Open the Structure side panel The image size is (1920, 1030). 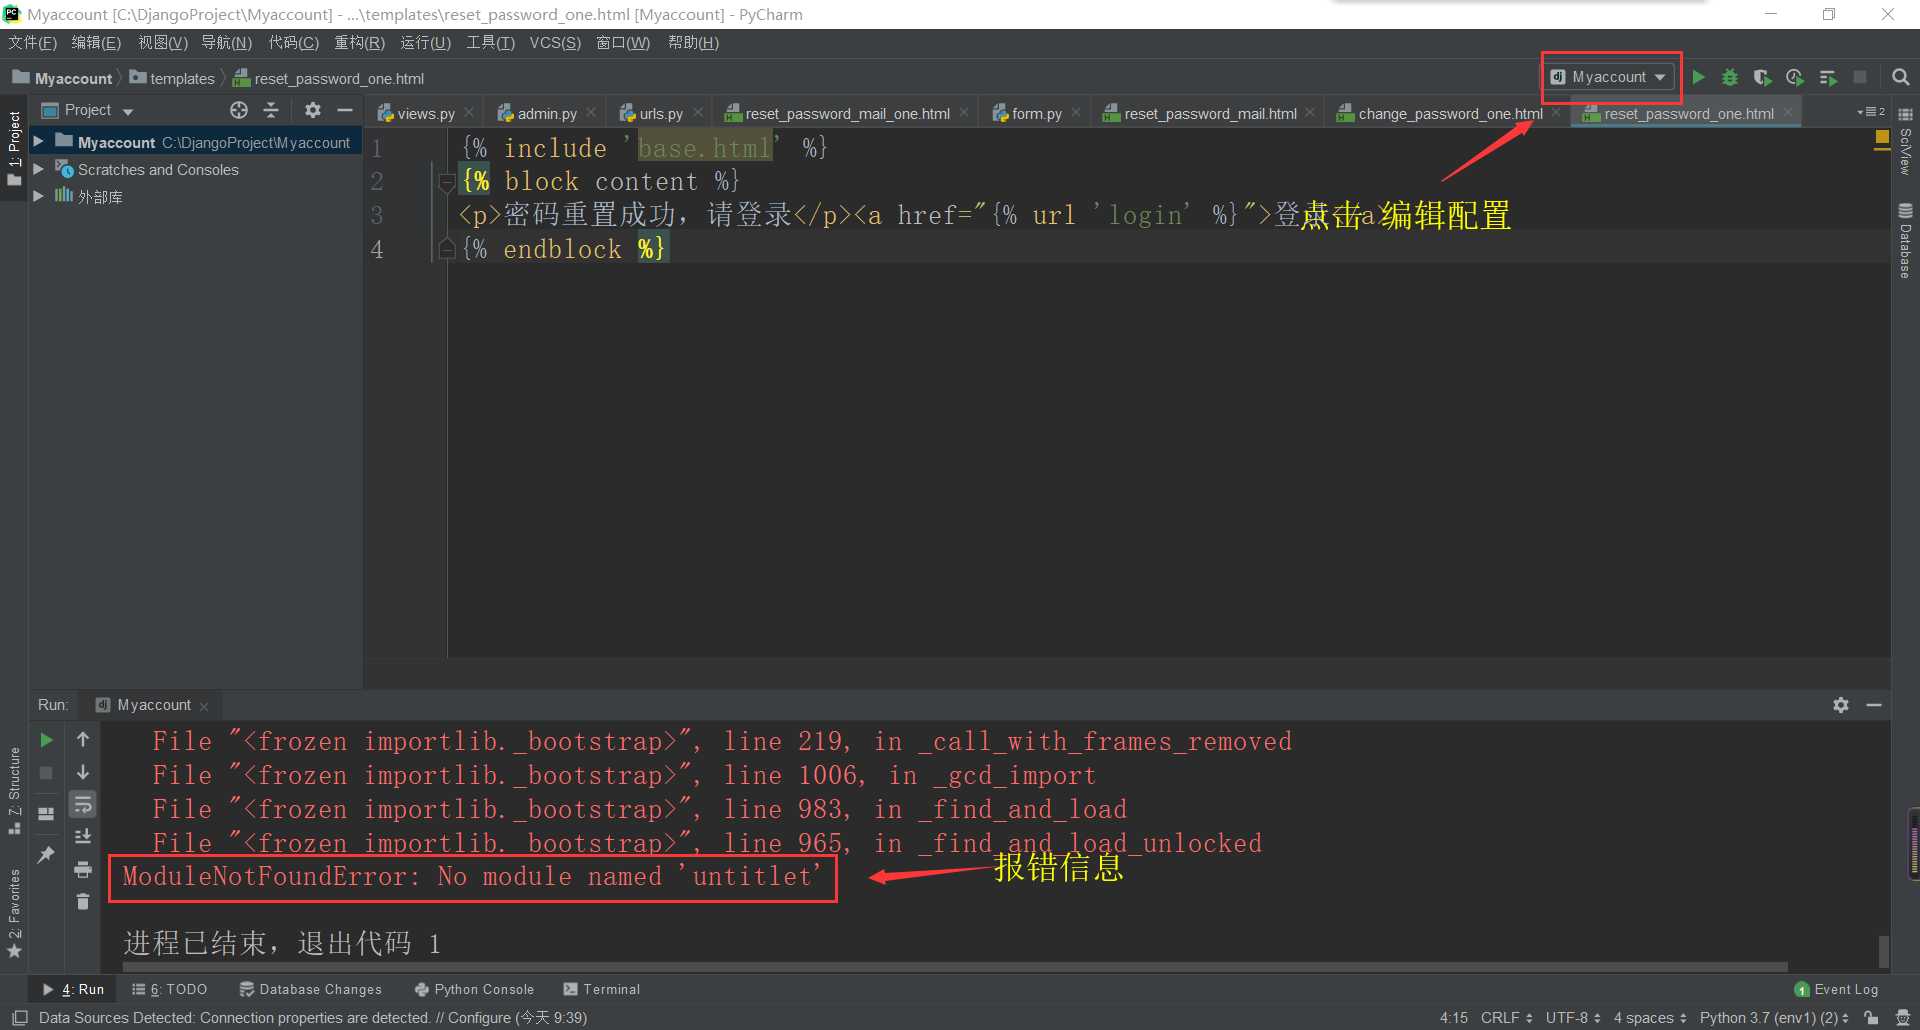click(14, 790)
